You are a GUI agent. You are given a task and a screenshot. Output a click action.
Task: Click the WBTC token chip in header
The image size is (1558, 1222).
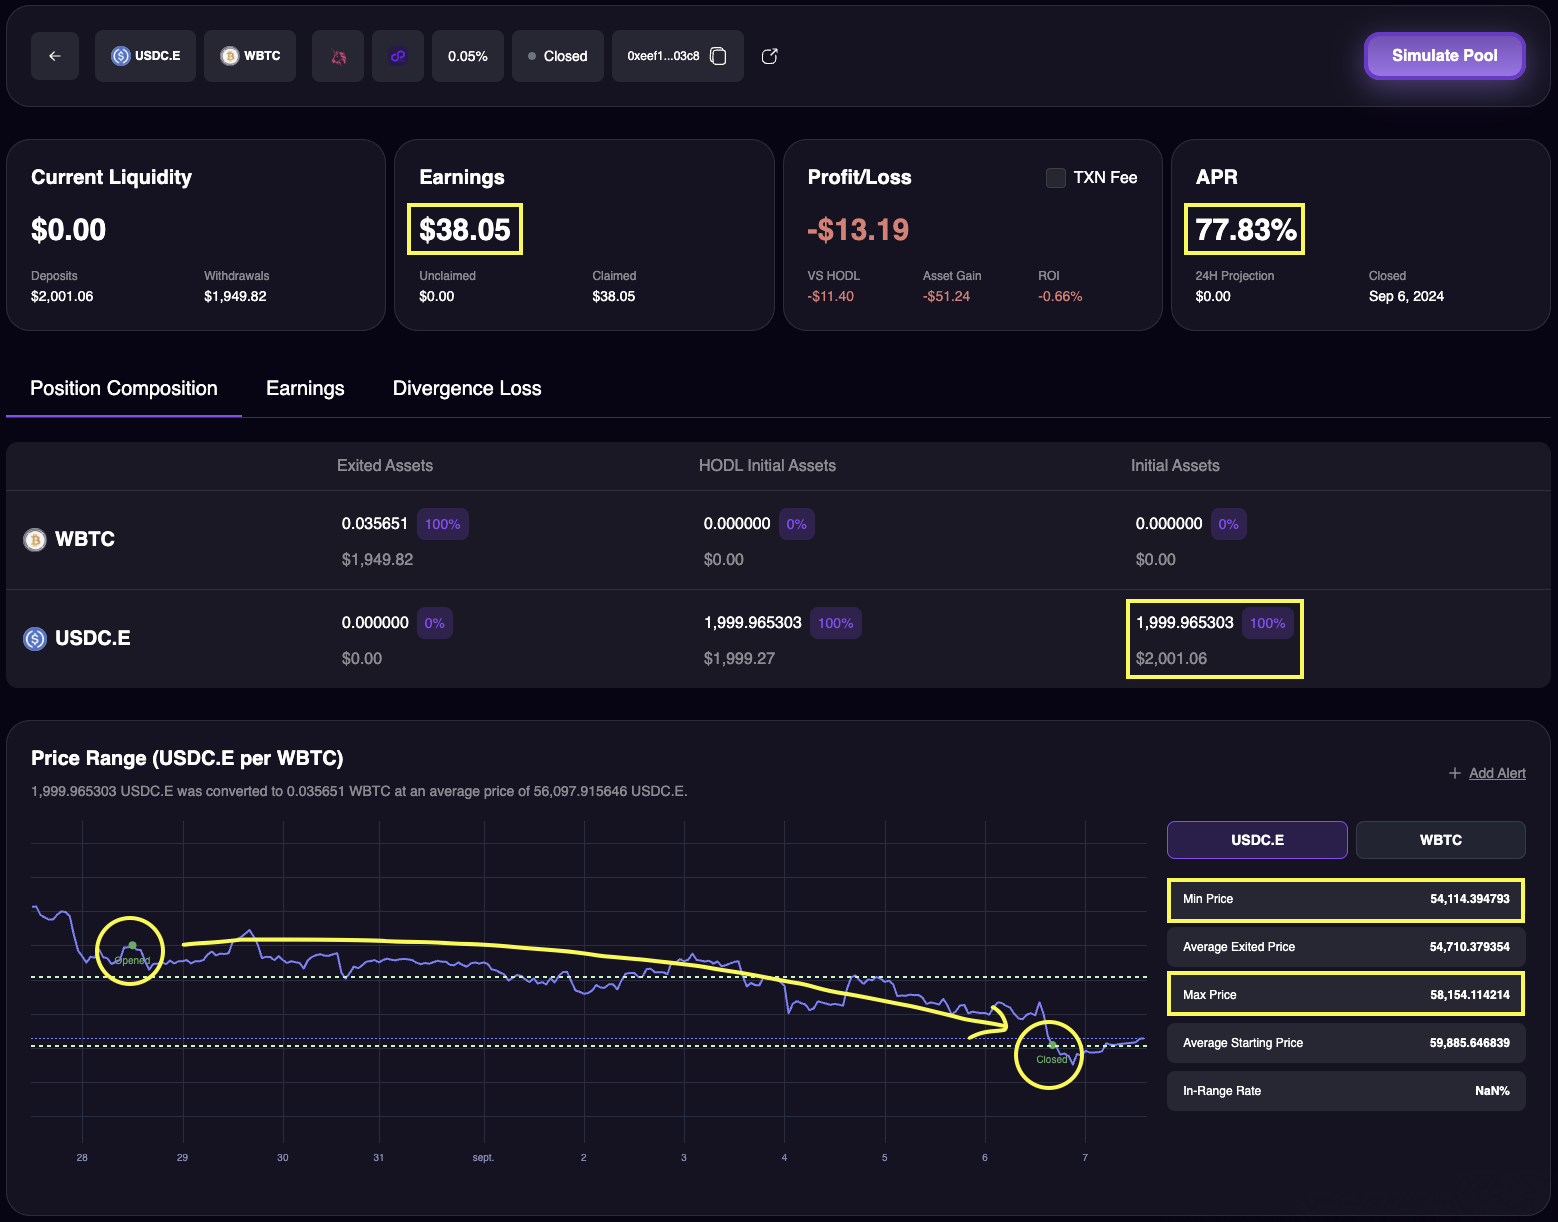click(x=250, y=56)
